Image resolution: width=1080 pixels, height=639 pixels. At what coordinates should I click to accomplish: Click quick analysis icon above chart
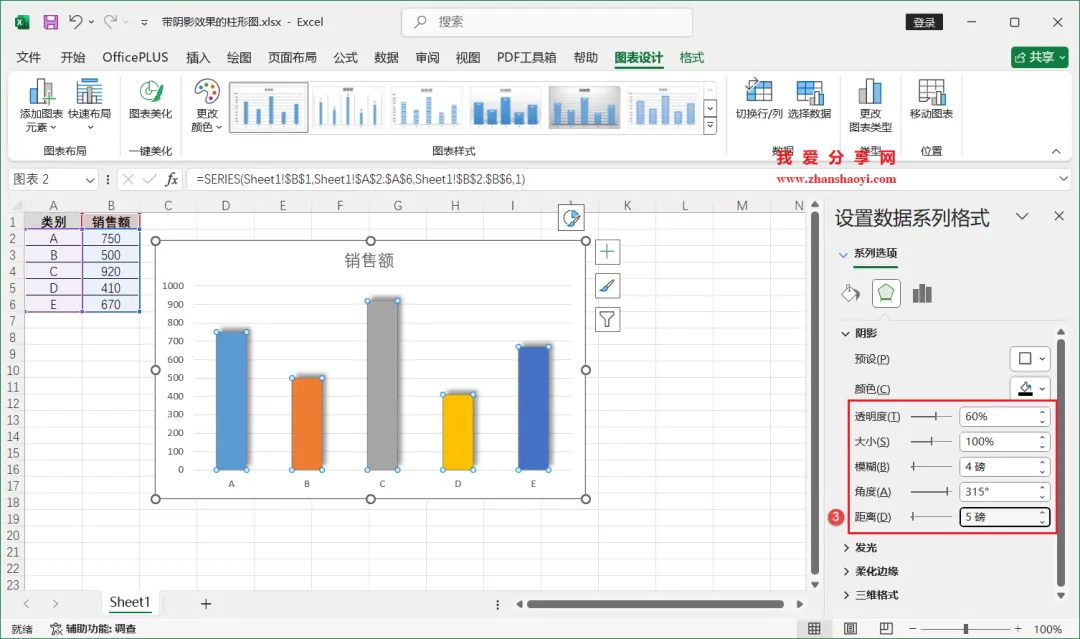coord(571,218)
